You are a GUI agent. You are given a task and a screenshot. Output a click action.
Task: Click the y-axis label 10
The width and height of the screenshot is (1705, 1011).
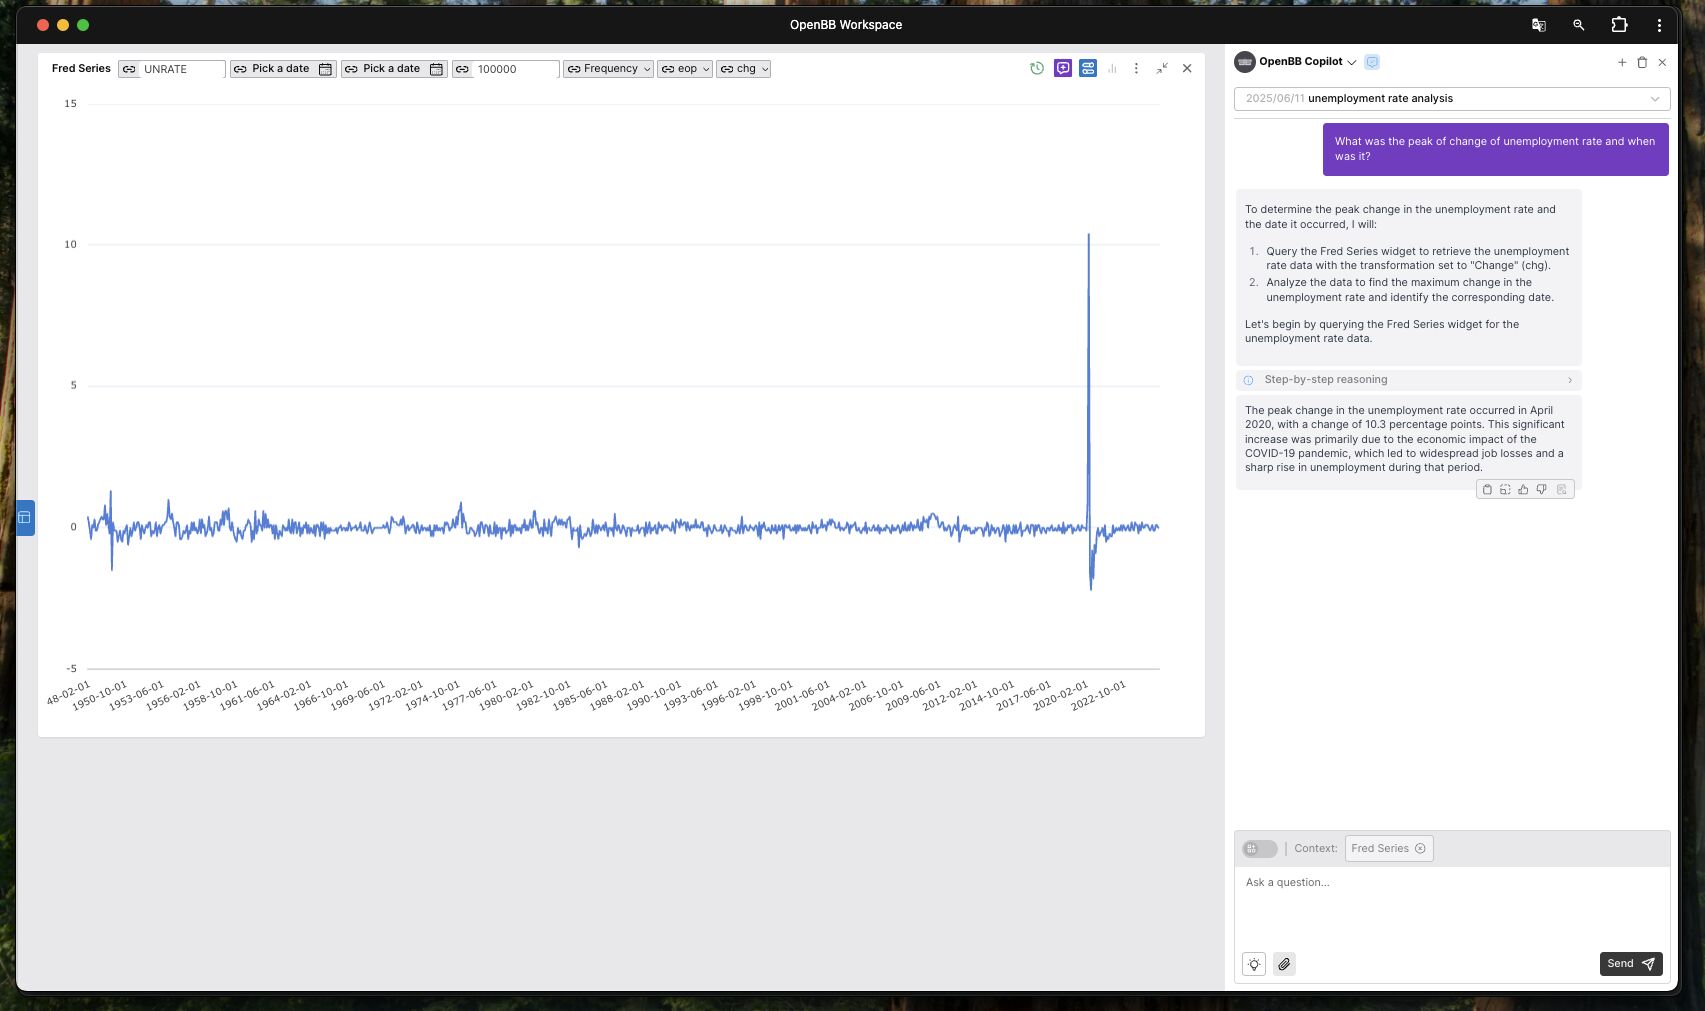70,244
